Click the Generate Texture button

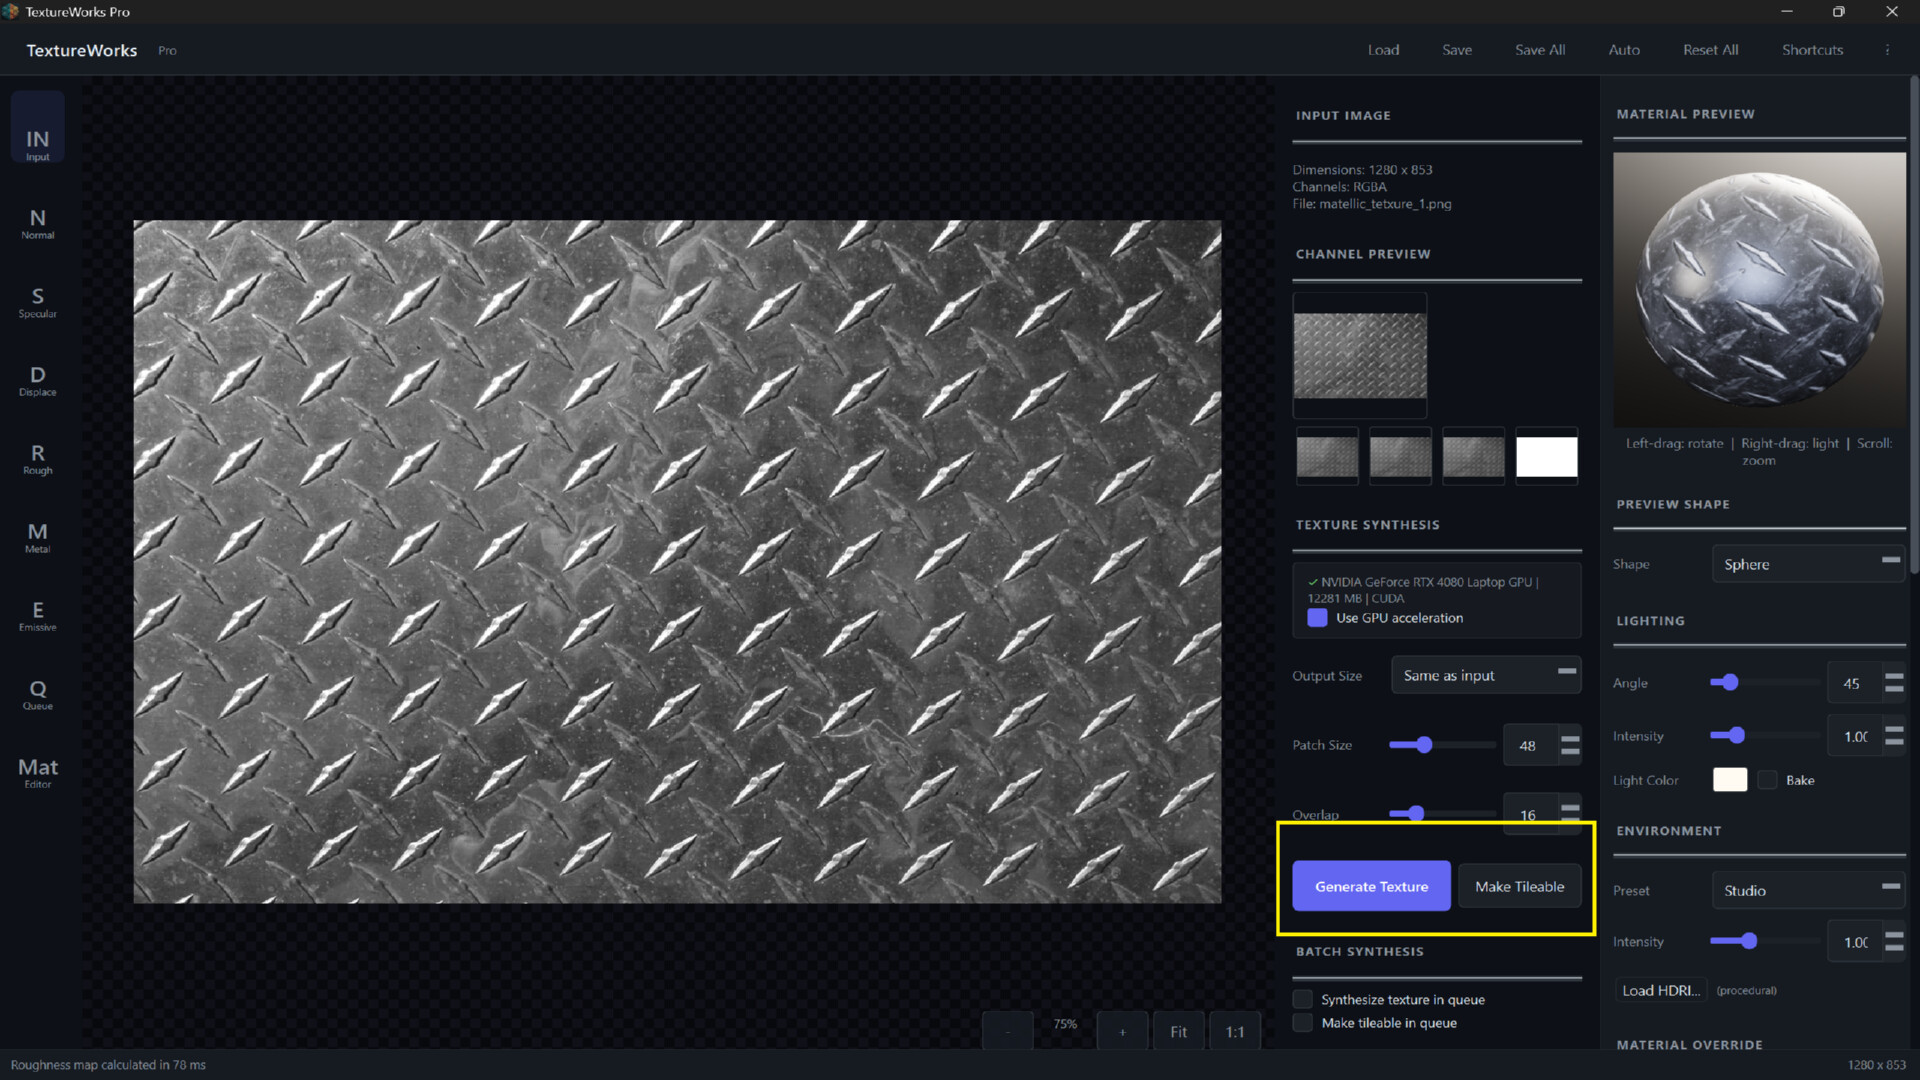point(1371,886)
